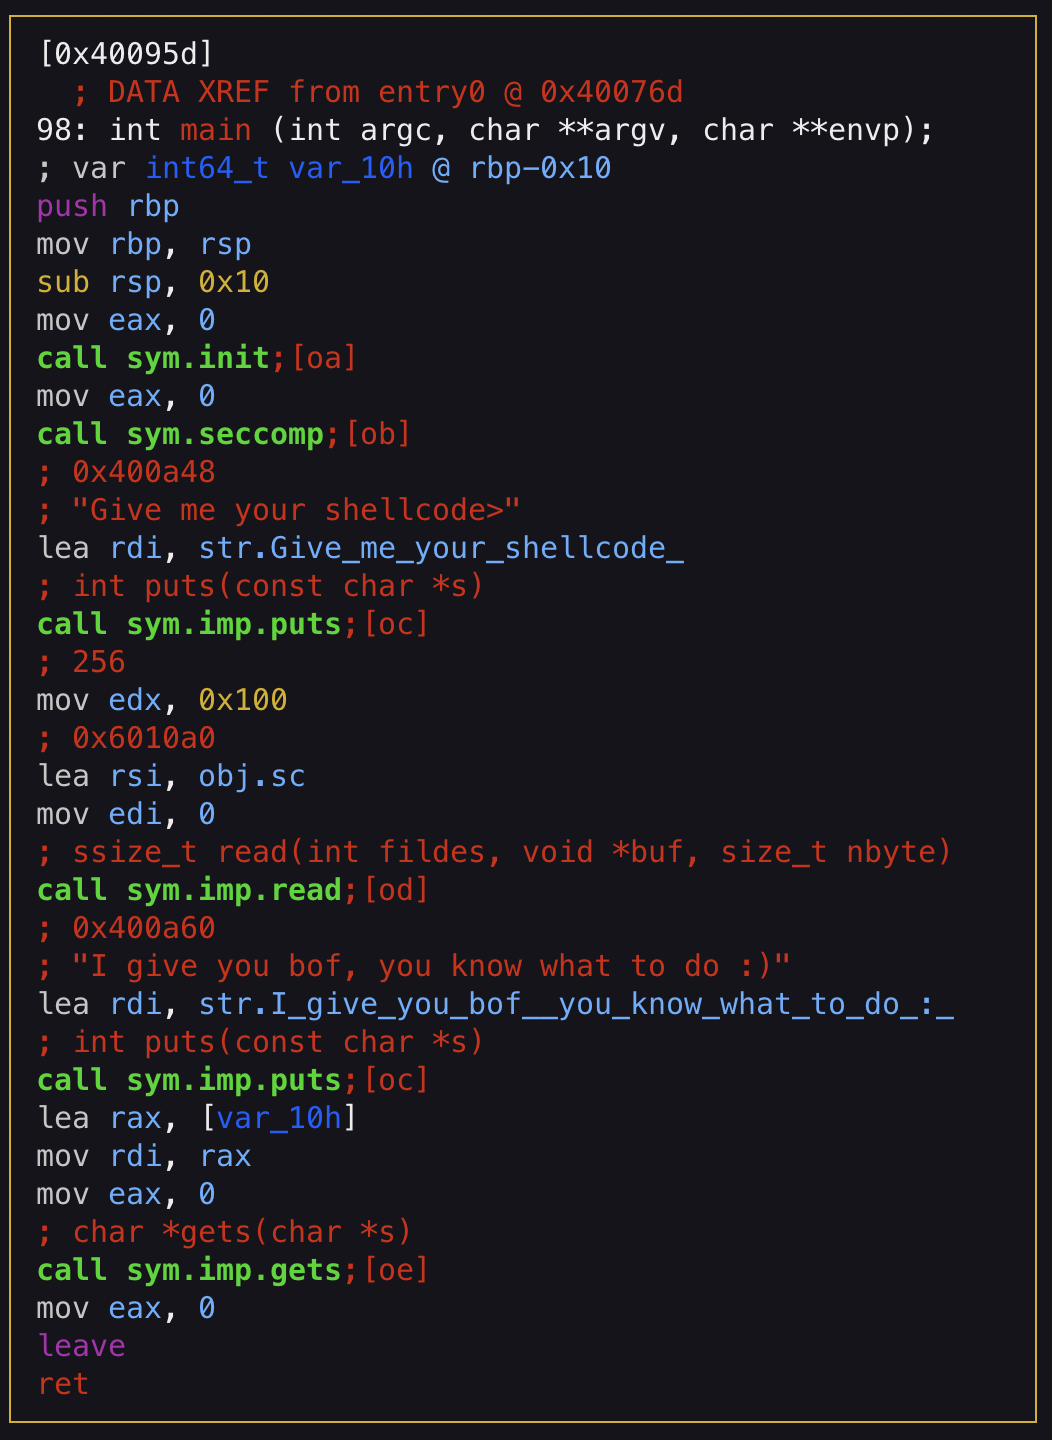Follow the entry0 xref address 0x40076d
1052x1440 pixels.
(611, 92)
